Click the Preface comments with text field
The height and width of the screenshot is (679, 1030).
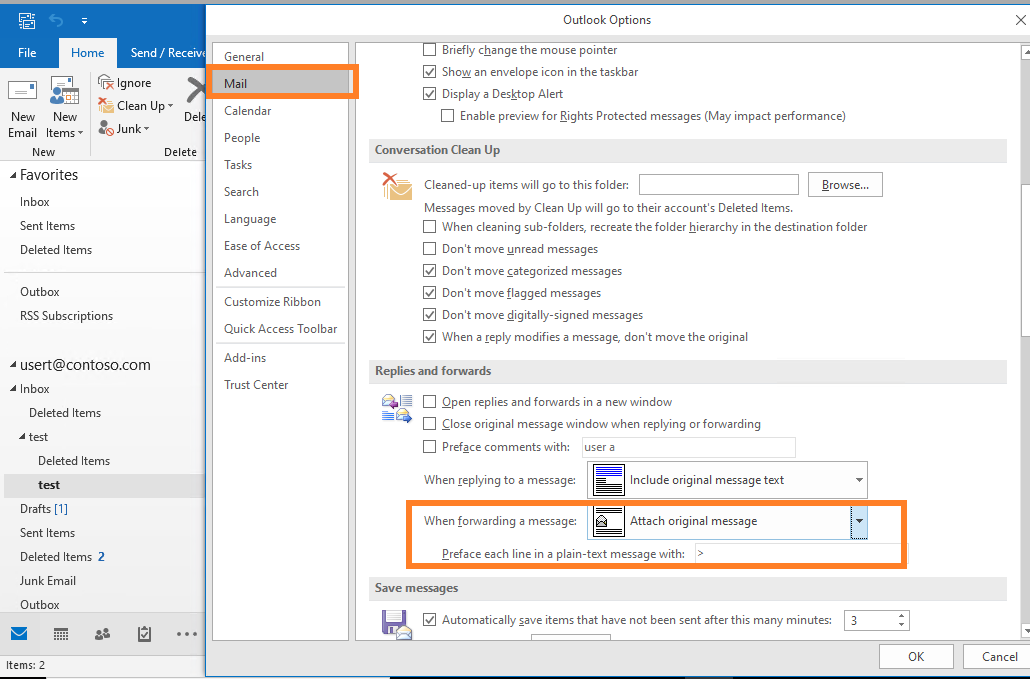point(688,447)
